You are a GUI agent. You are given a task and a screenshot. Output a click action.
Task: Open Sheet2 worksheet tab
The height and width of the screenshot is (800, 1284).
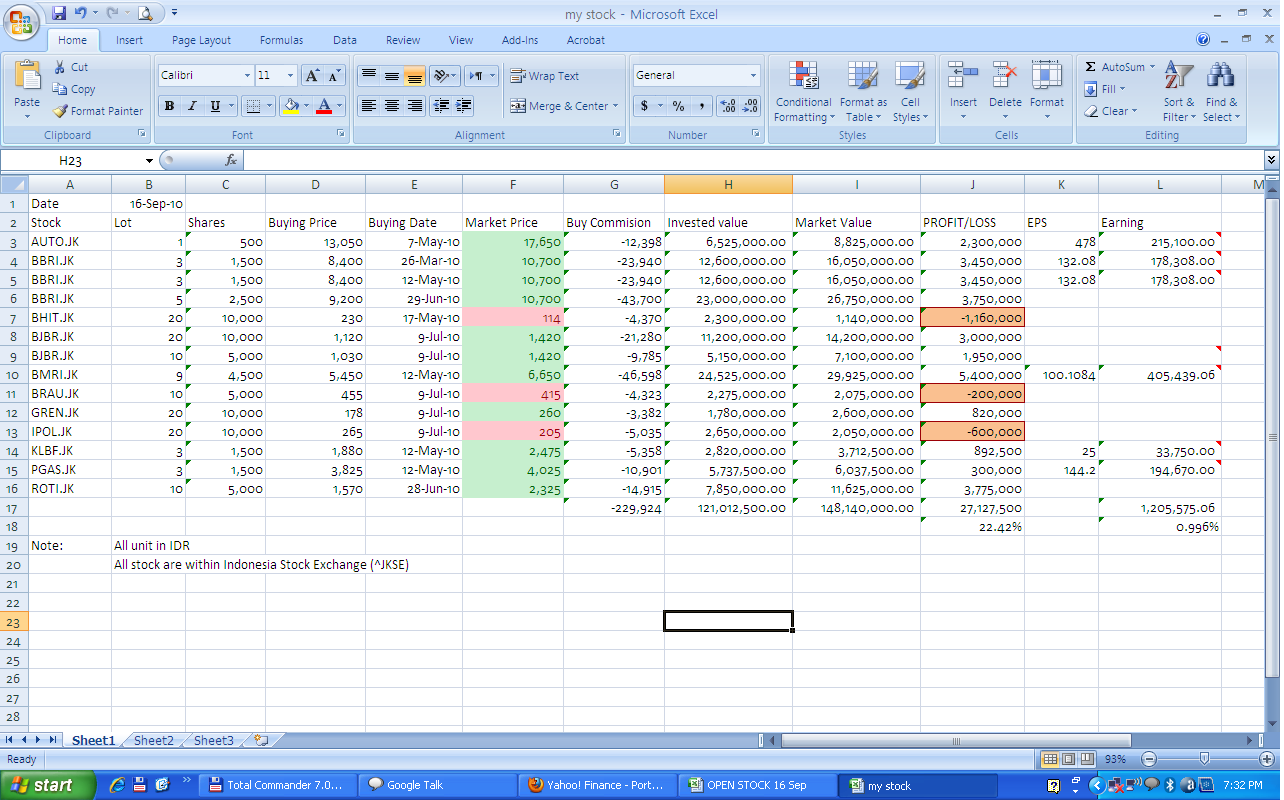click(x=154, y=741)
